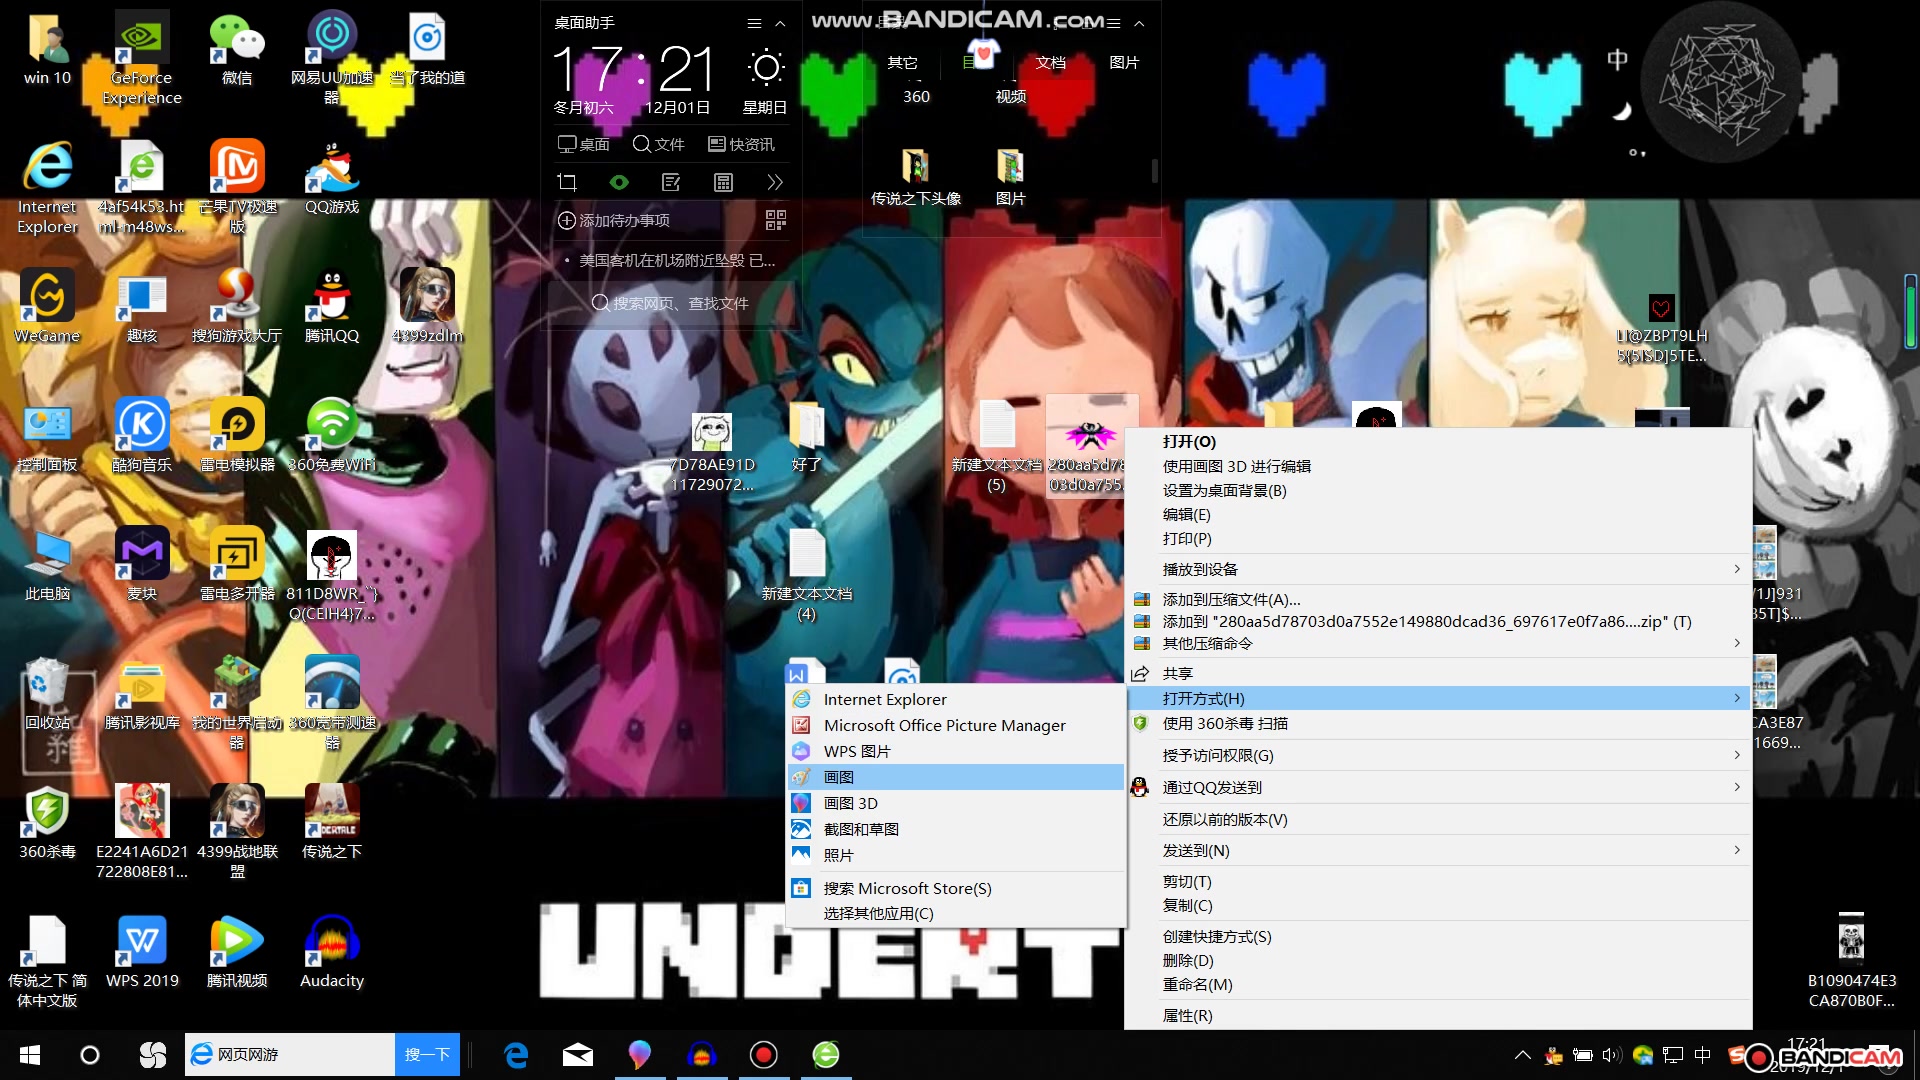Viewport: 1920px width, 1080px height.
Task: Toggle the 中 input method in system tray
Action: [1703, 1055]
